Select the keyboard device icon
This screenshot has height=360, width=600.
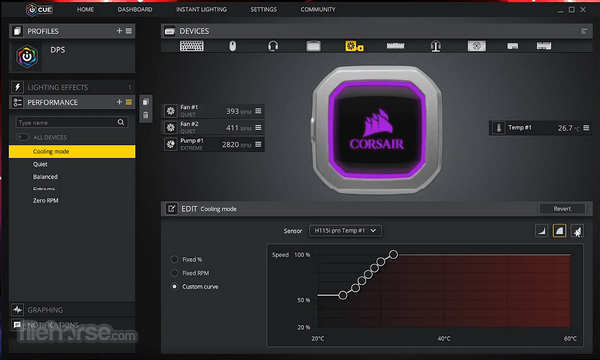point(192,46)
